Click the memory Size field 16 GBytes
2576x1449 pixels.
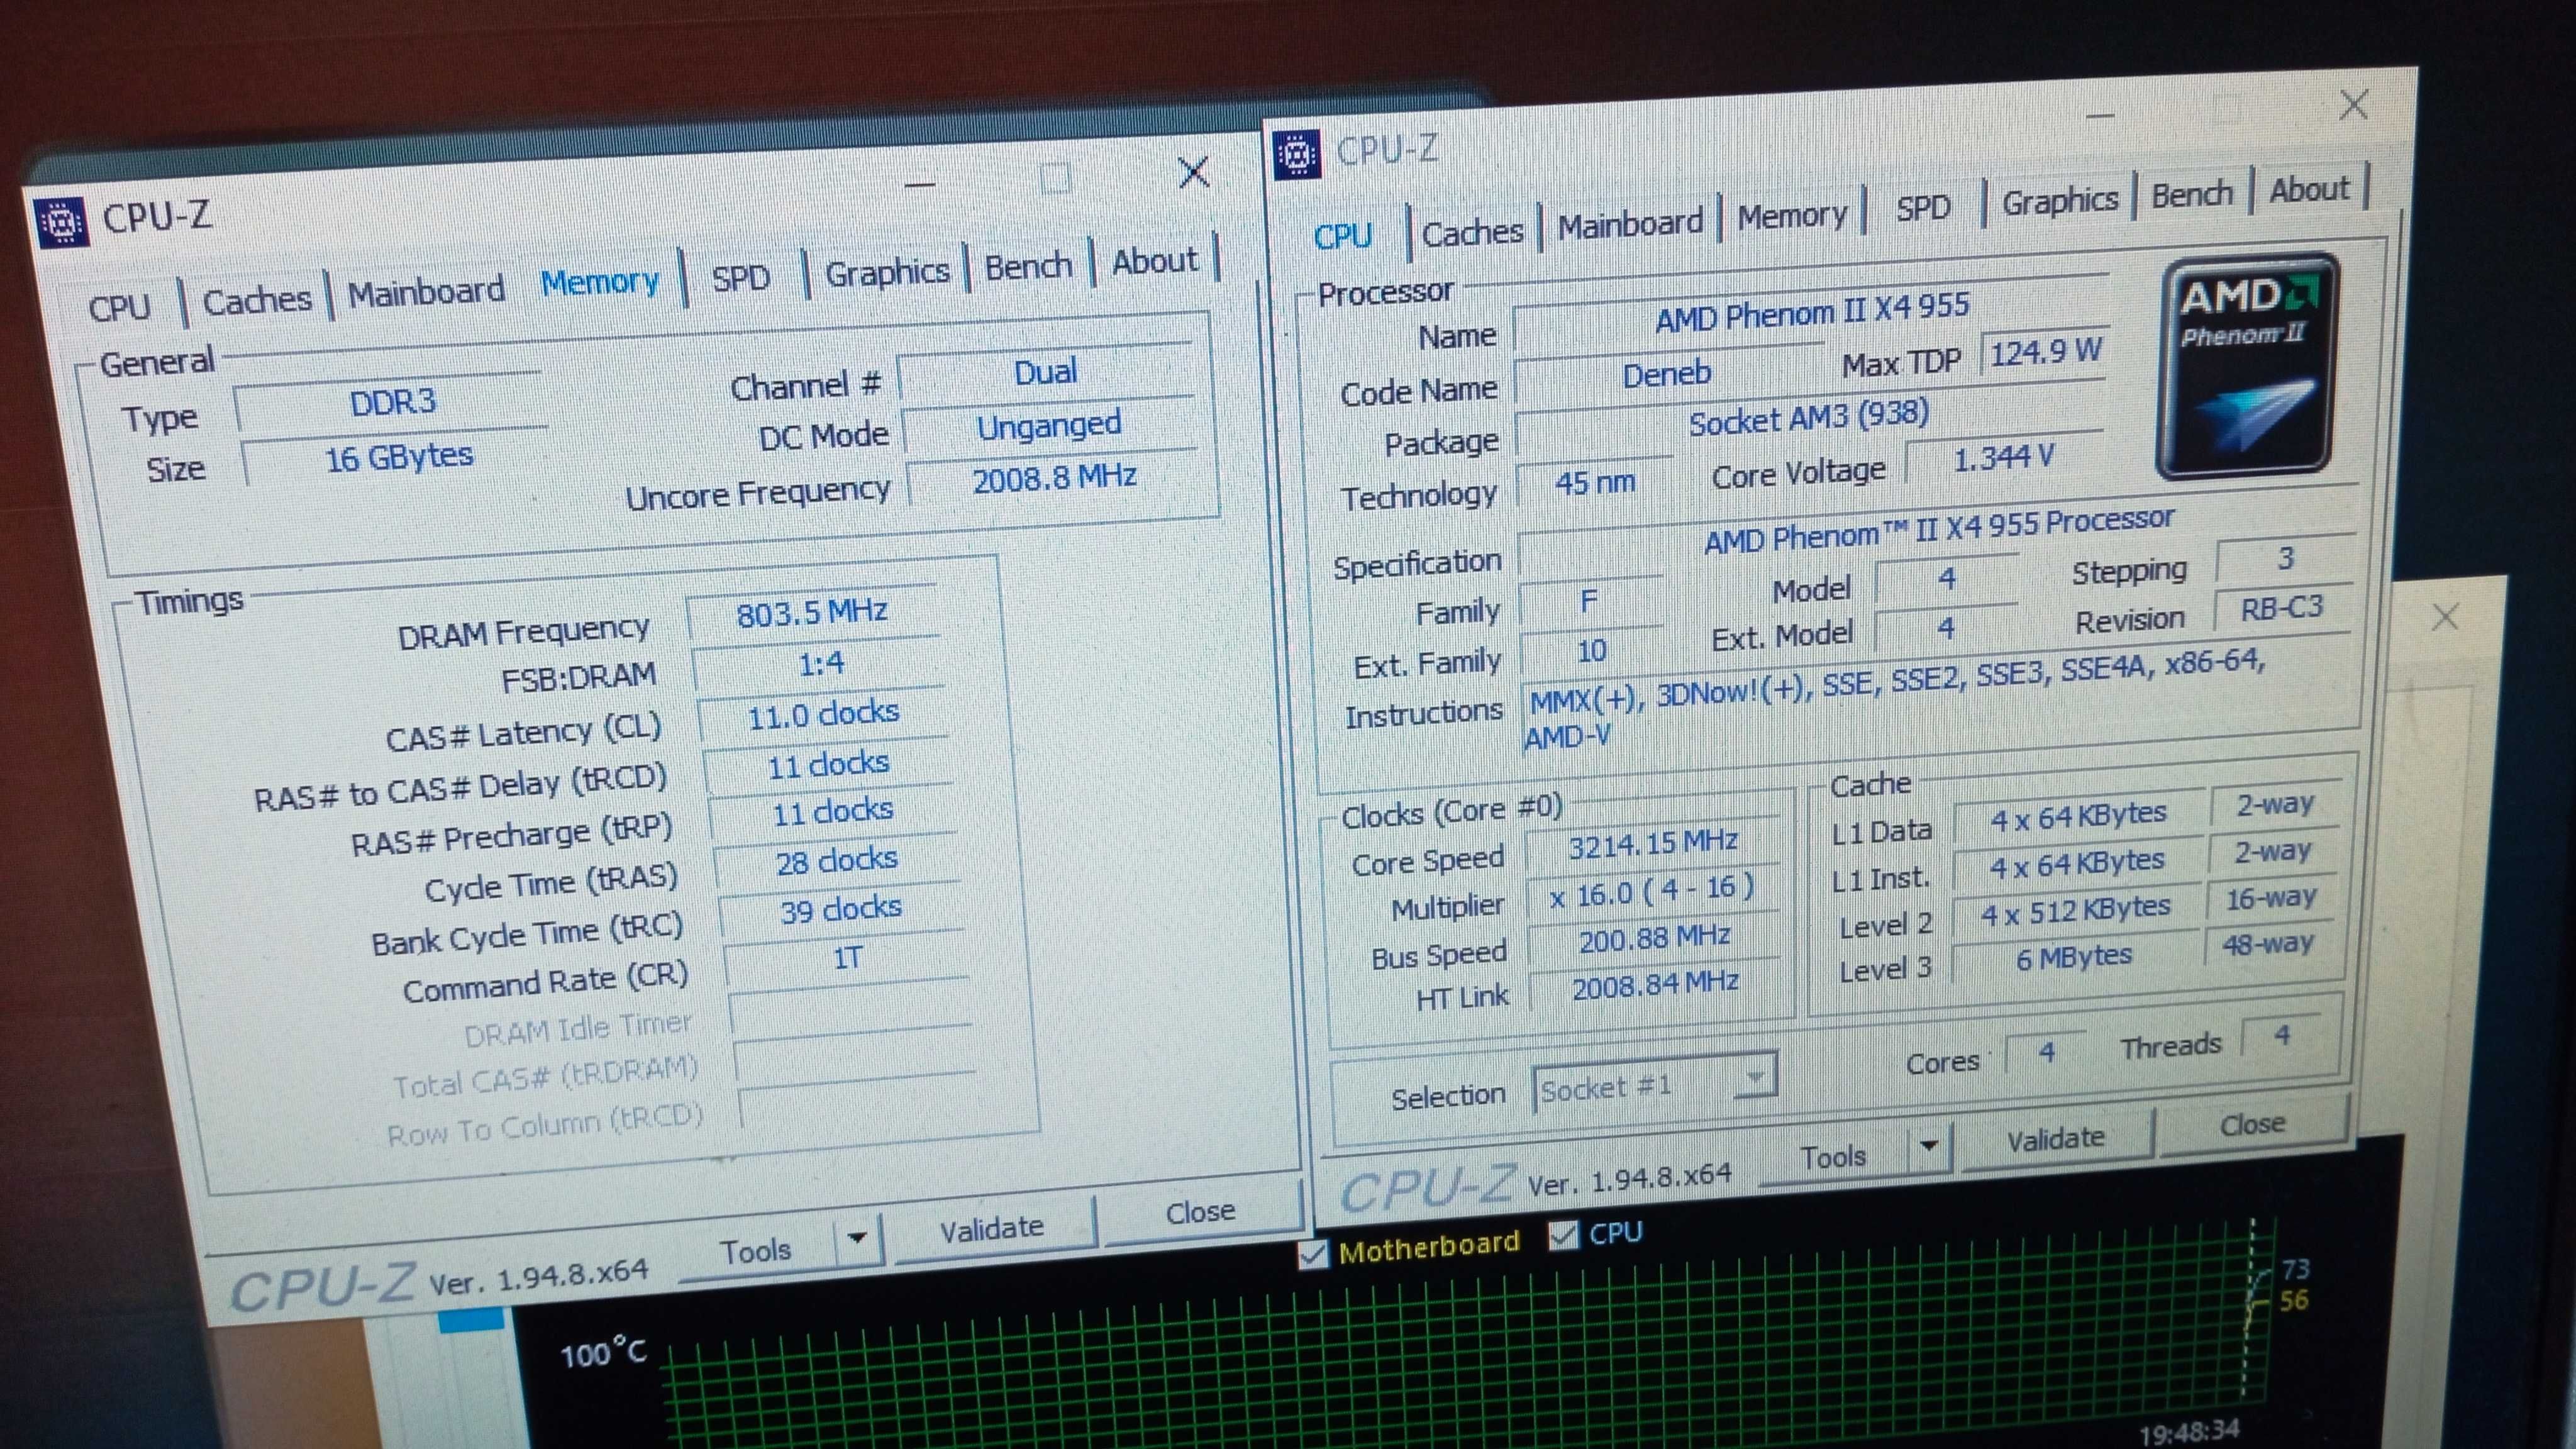[398, 457]
